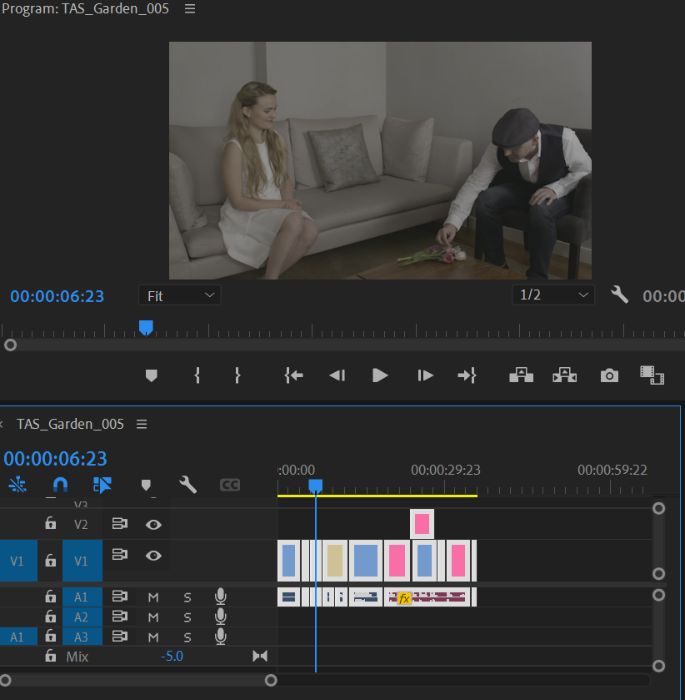
Task: Click the timeline playhead position timecode
Action: coord(55,459)
